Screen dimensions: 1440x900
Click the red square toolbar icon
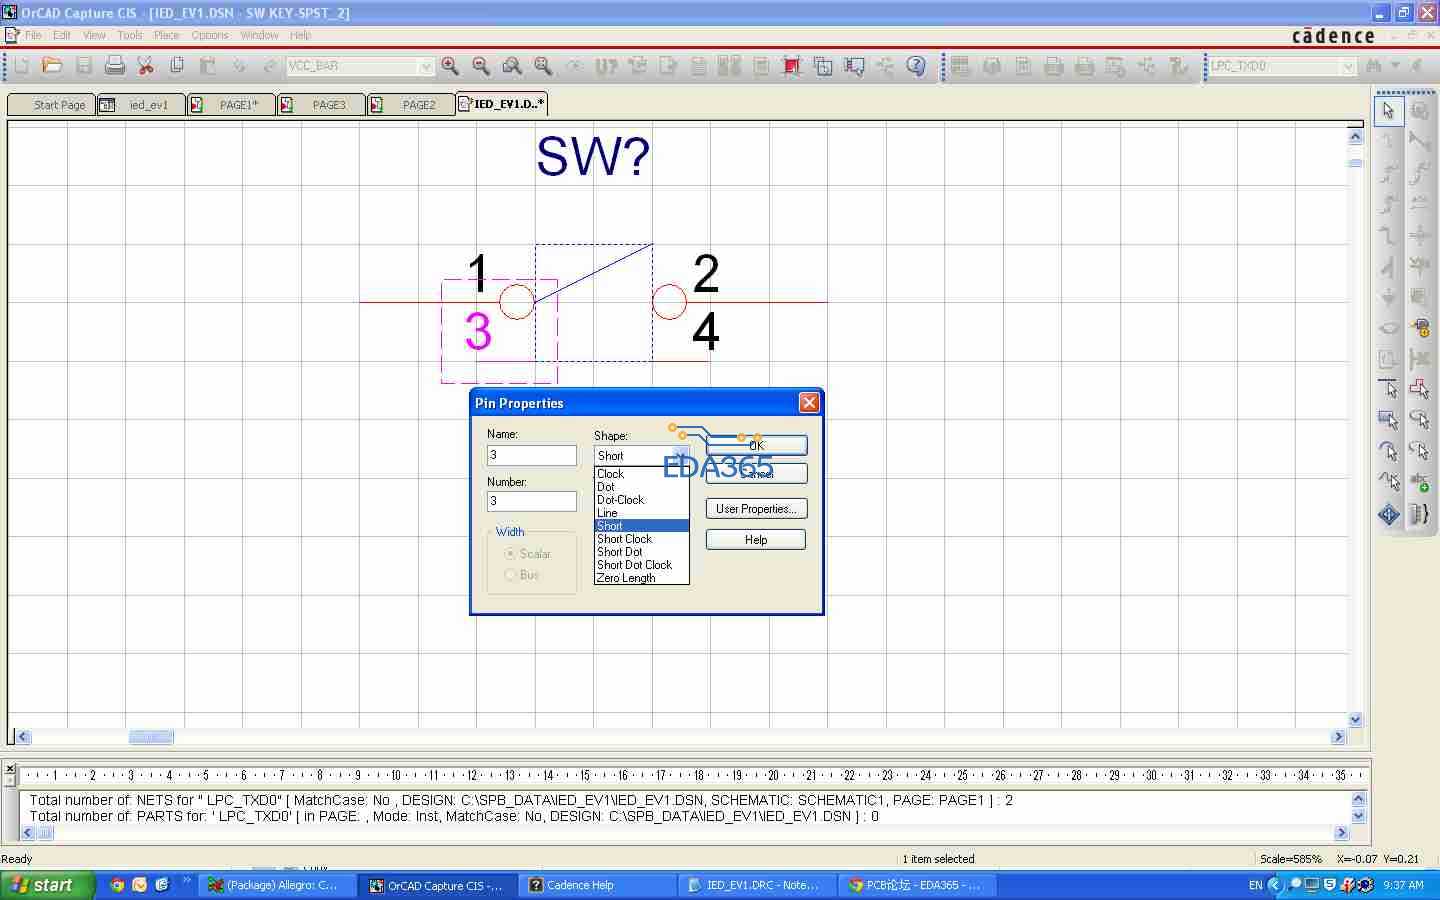(792, 66)
